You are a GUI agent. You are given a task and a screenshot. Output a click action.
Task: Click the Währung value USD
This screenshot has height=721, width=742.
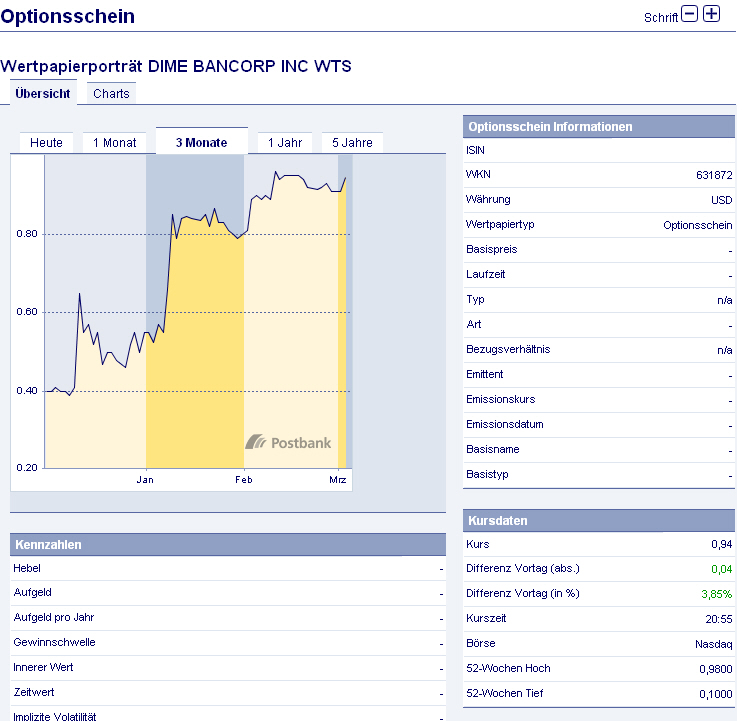click(x=722, y=200)
